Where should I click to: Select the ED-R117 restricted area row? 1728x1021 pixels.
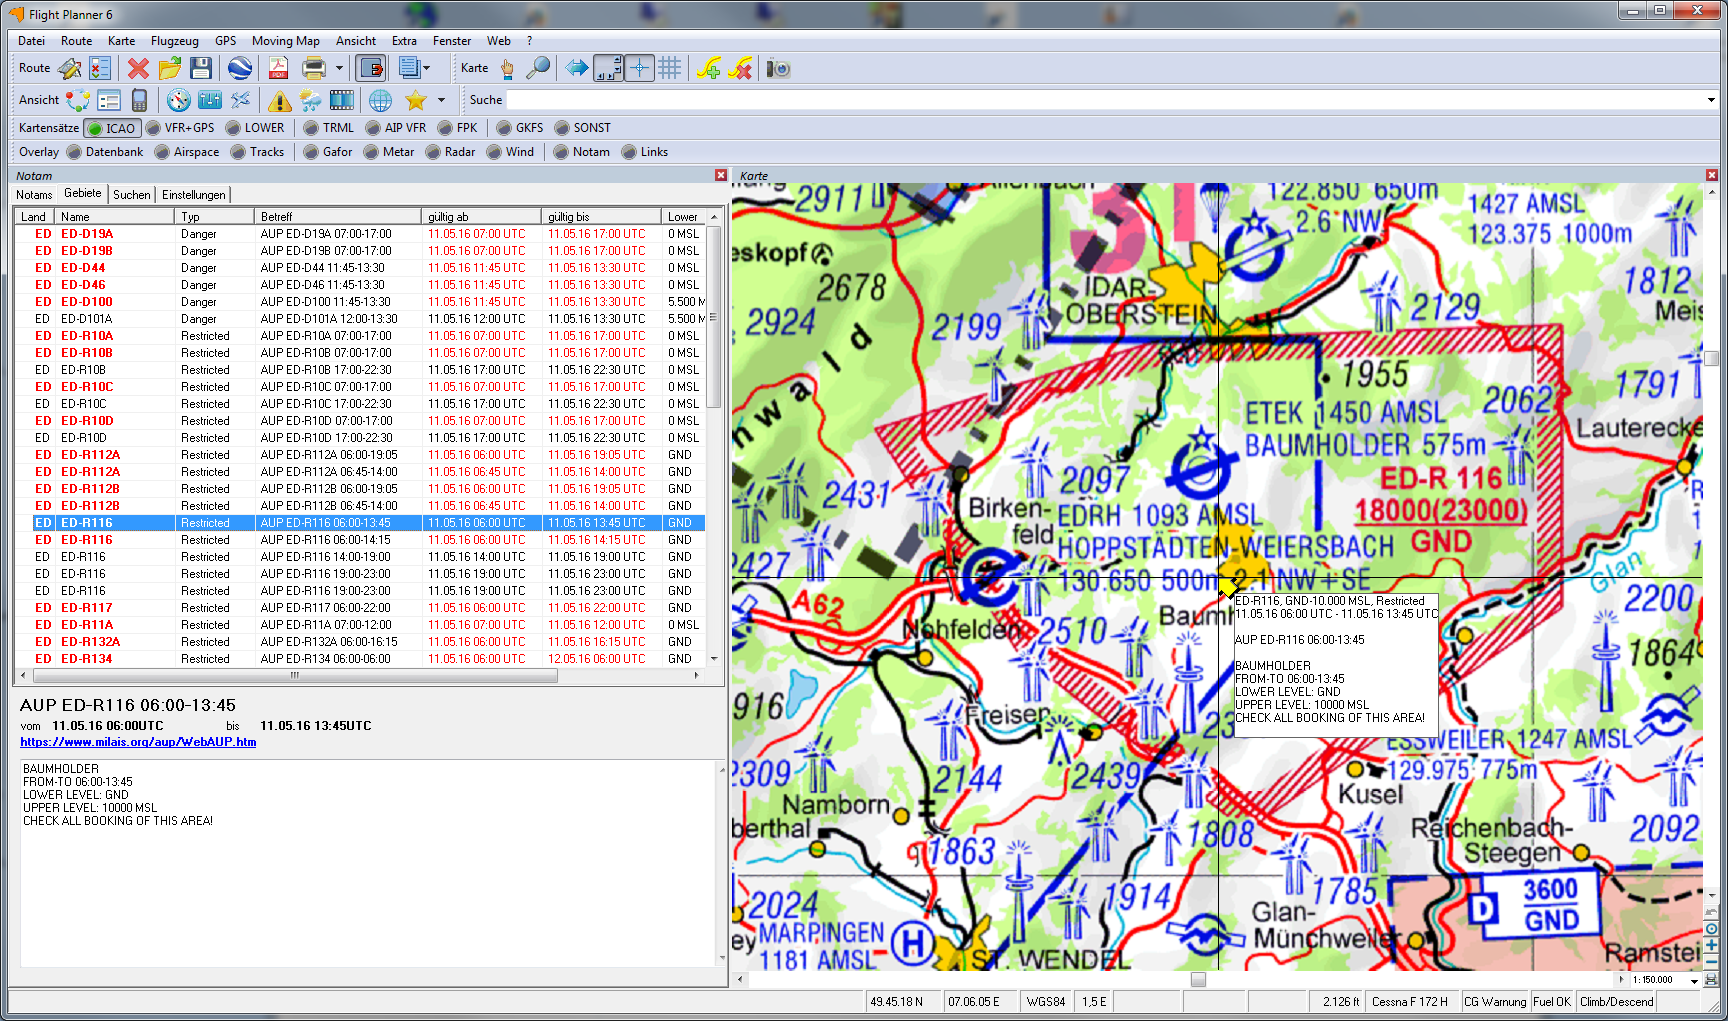coord(86,608)
